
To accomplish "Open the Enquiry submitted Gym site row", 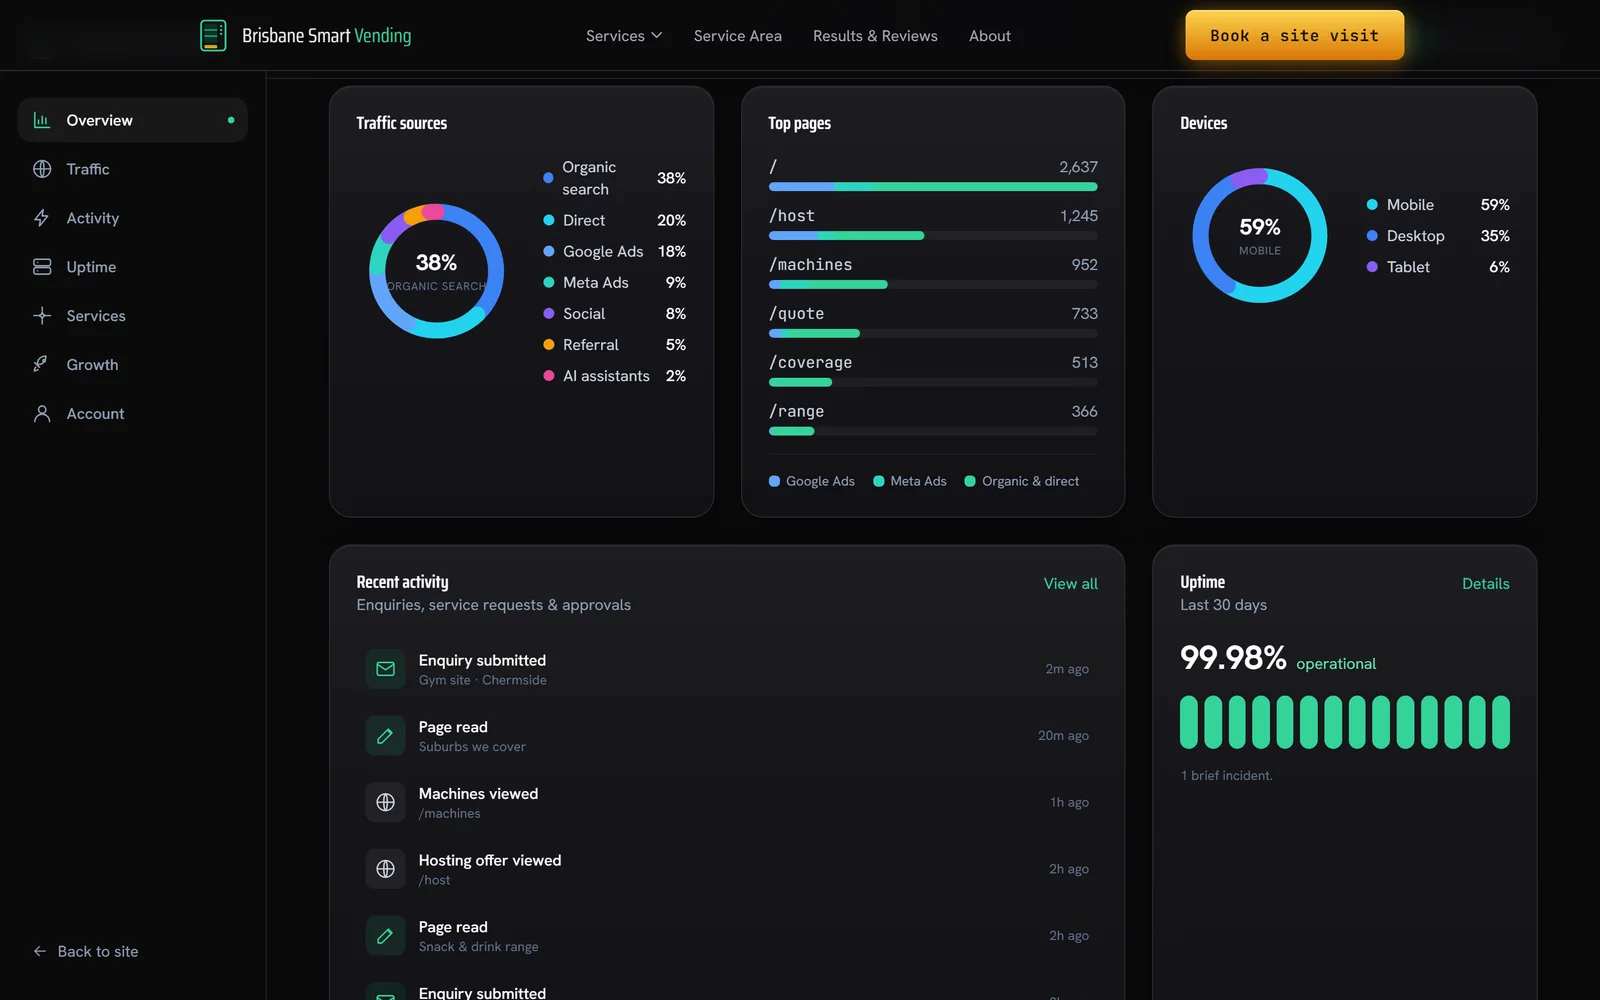I will [x=727, y=669].
